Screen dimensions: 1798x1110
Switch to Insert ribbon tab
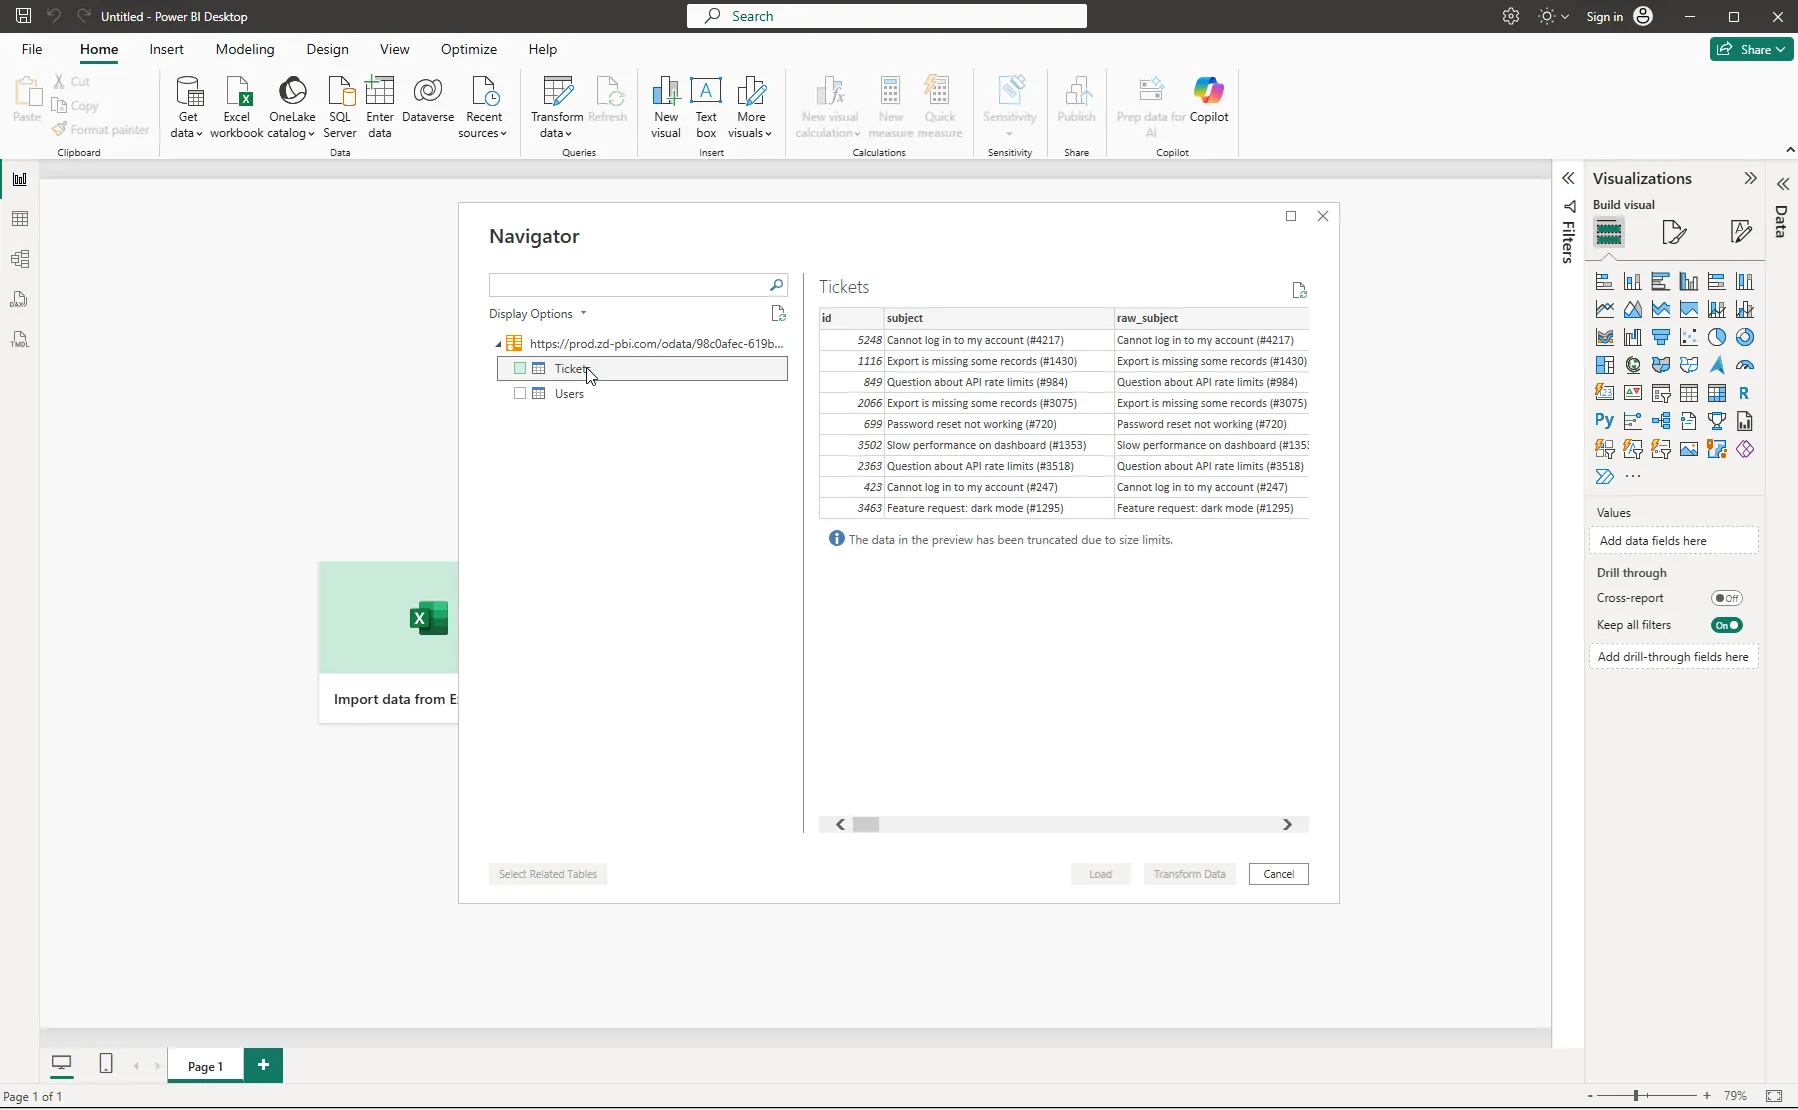click(166, 49)
